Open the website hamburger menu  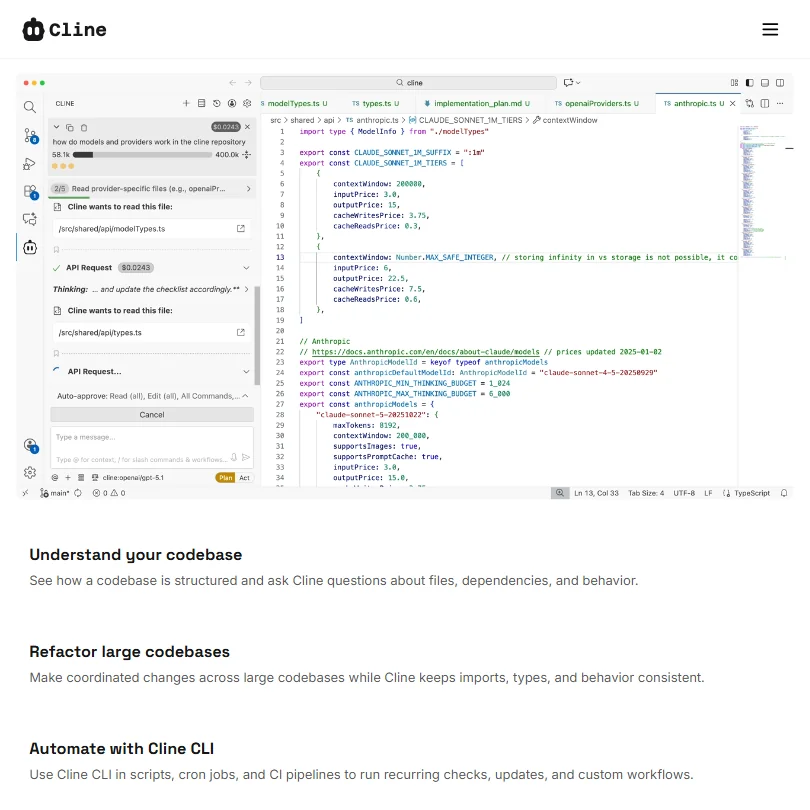770,29
